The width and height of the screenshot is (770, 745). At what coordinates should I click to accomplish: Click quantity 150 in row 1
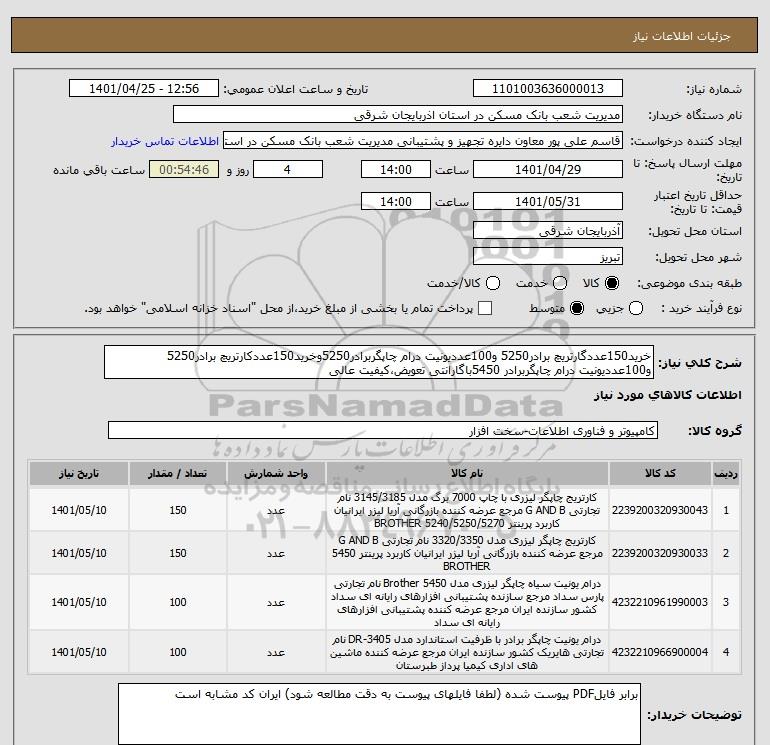178,510
